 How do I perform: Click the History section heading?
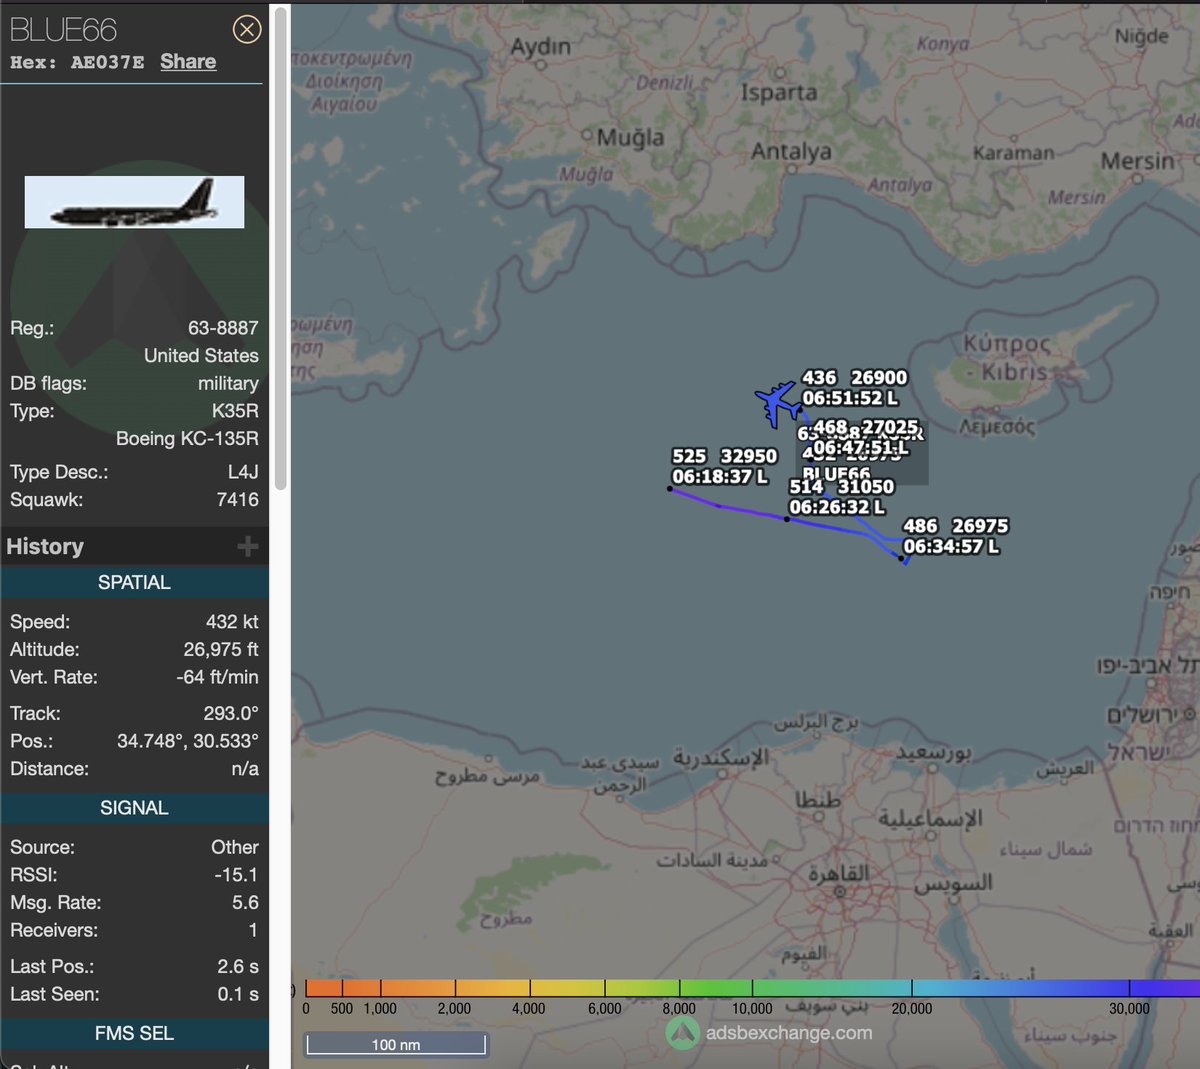(x=45, y=546)
